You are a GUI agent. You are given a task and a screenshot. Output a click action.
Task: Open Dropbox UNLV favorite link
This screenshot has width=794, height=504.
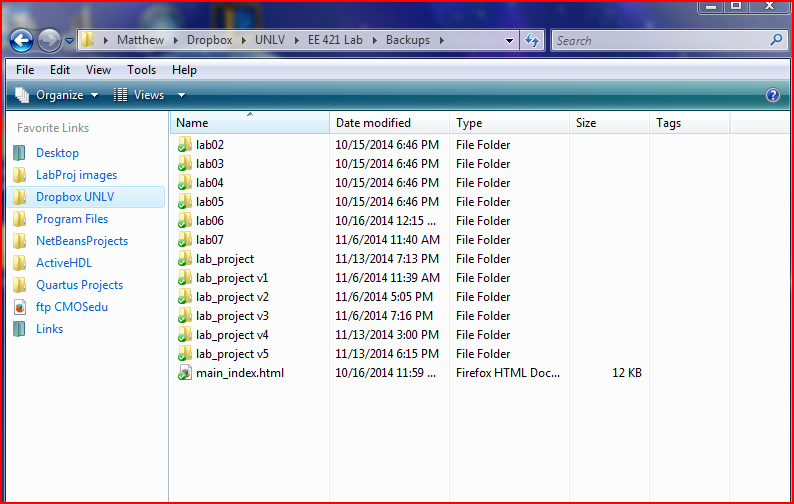75,197
